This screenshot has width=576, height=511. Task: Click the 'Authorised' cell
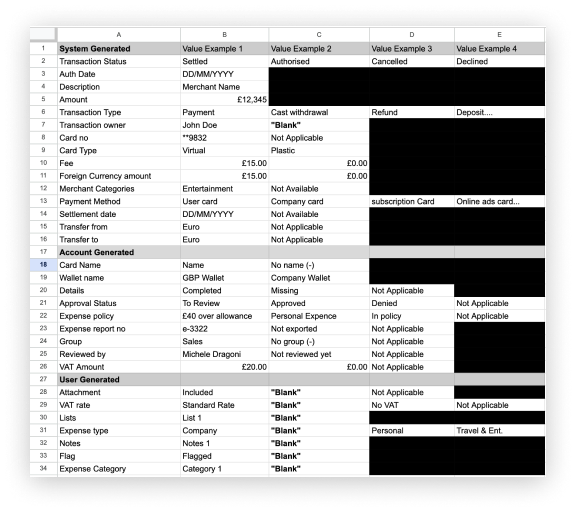pos(319,61)
